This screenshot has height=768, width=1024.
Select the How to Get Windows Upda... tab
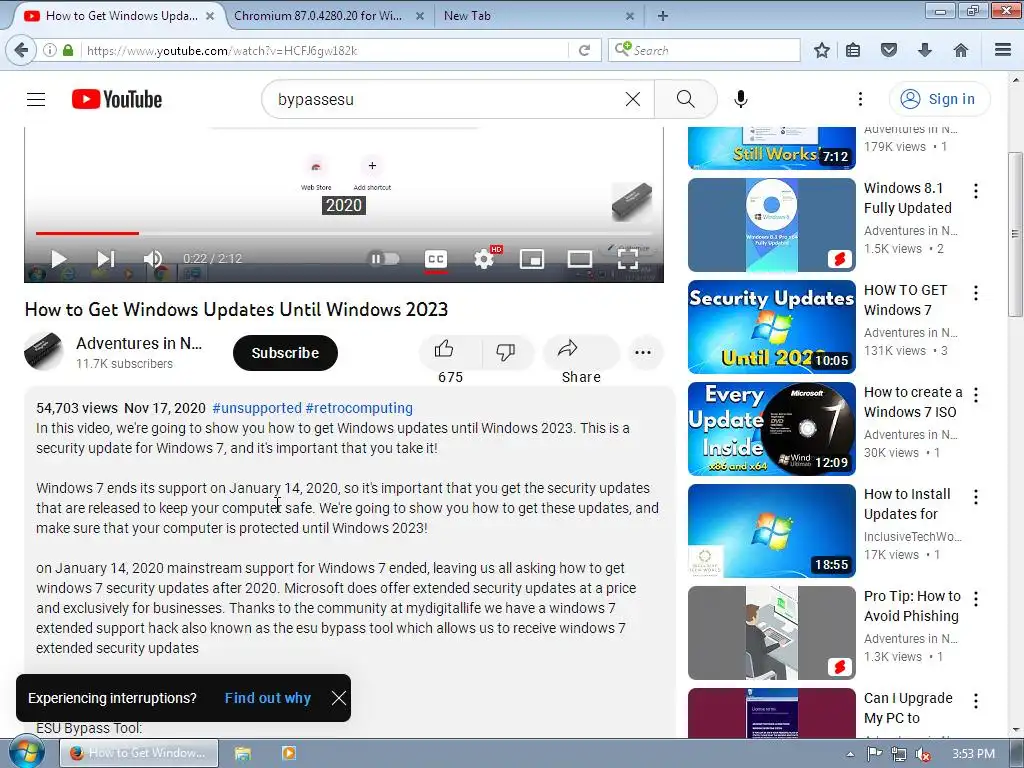tap(121, 16)
